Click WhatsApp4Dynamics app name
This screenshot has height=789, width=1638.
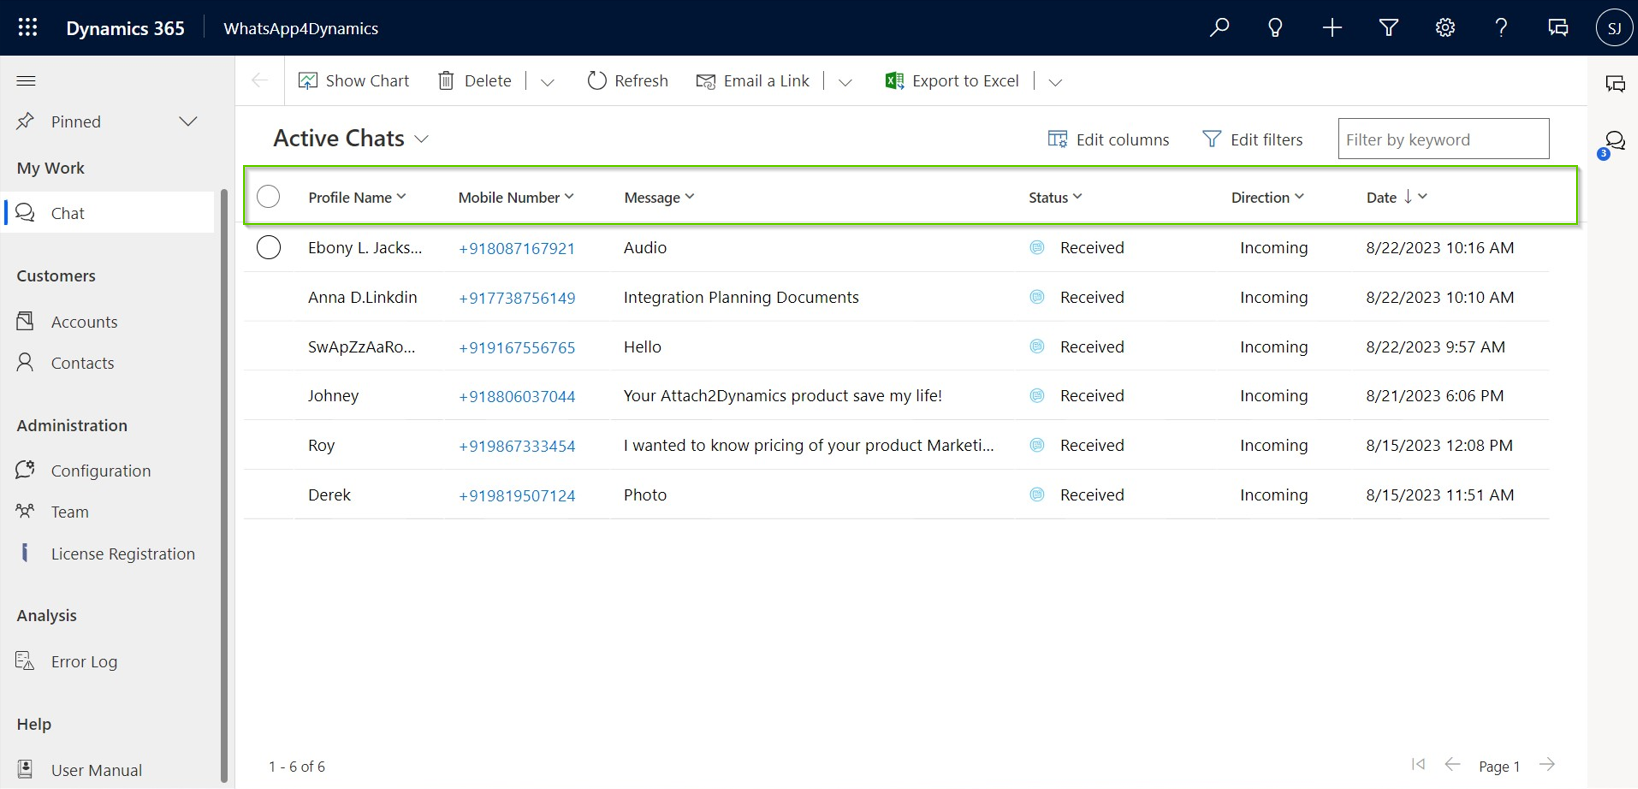(301, 28)
